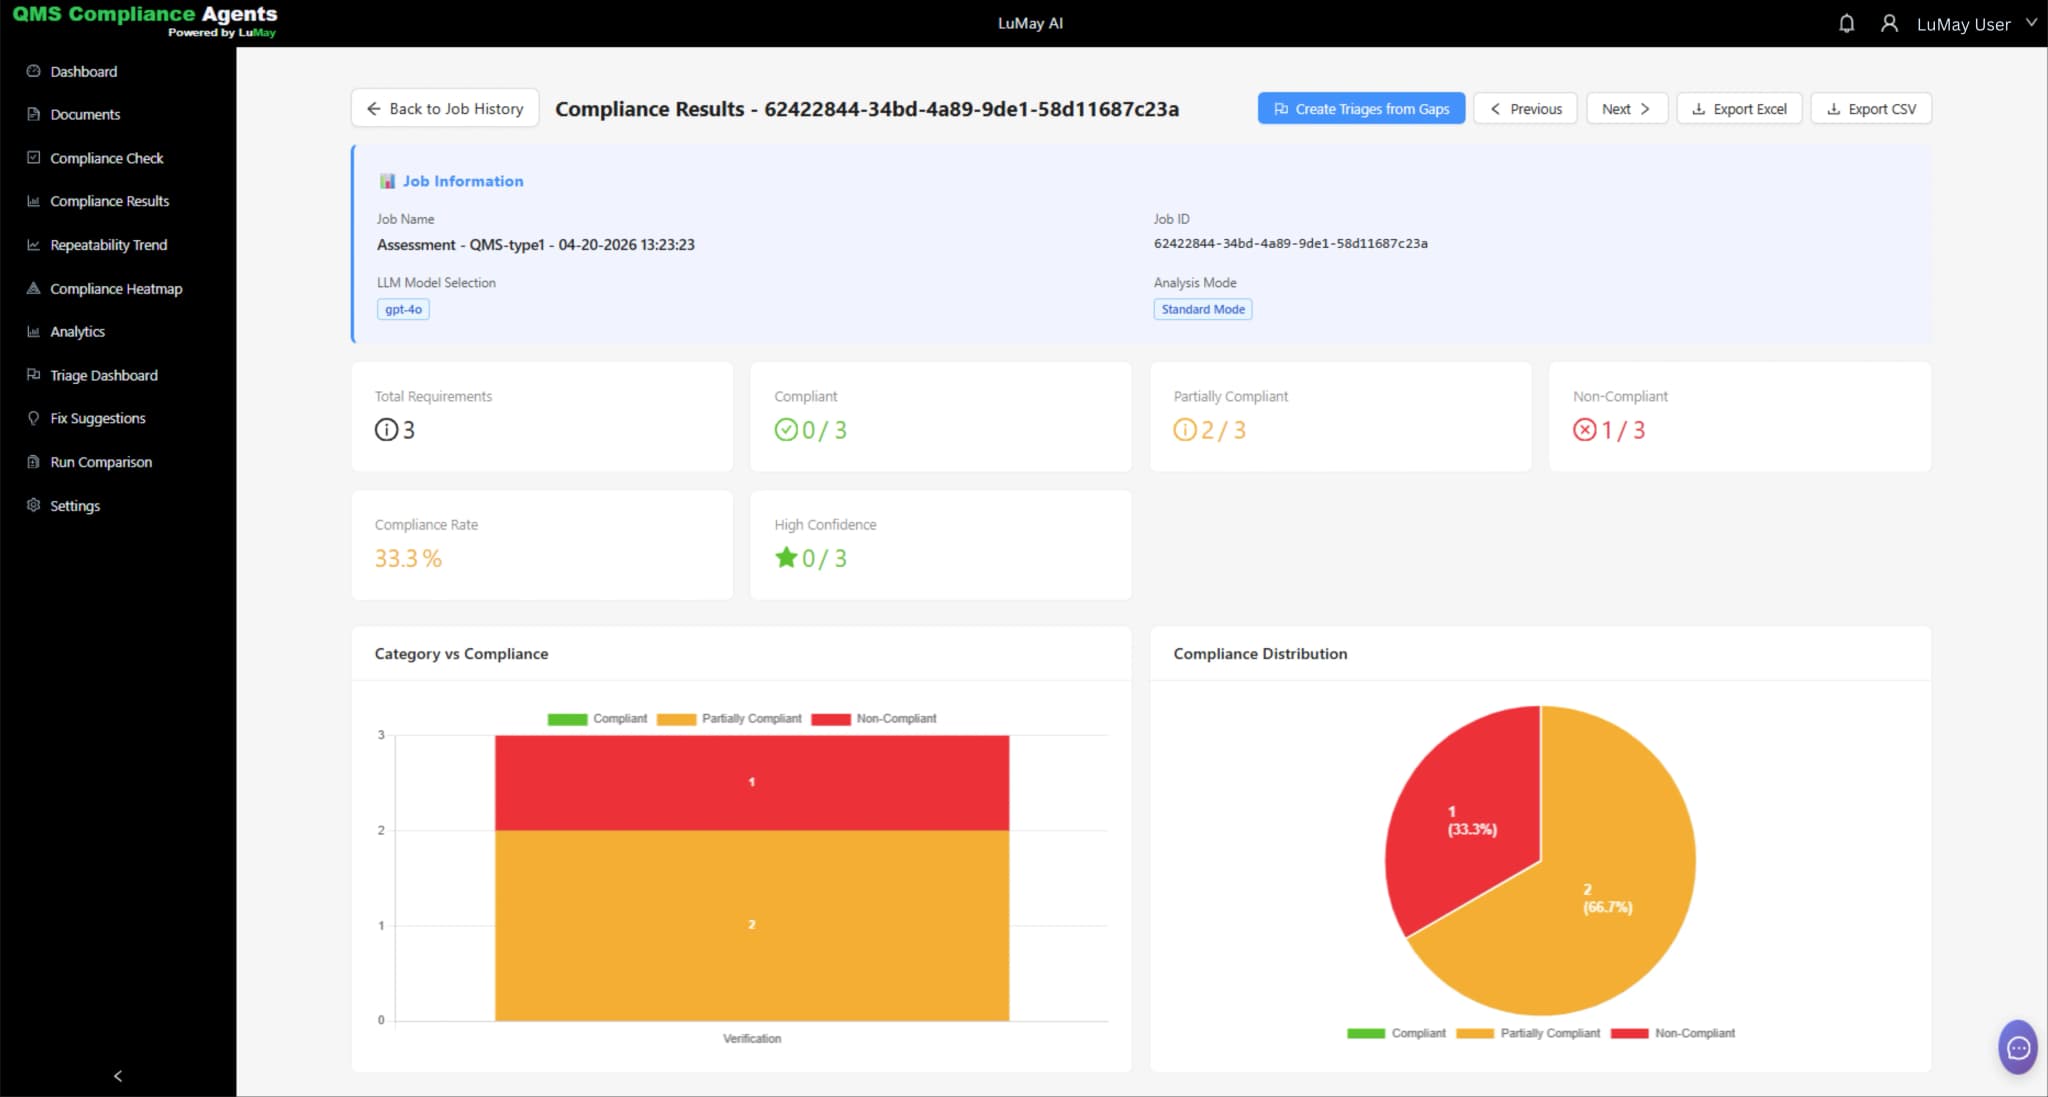This screenshot has width=2048, height=1097.
Task: Click orange Partially Compliant bar segment
Action: (x=752, y=925)
